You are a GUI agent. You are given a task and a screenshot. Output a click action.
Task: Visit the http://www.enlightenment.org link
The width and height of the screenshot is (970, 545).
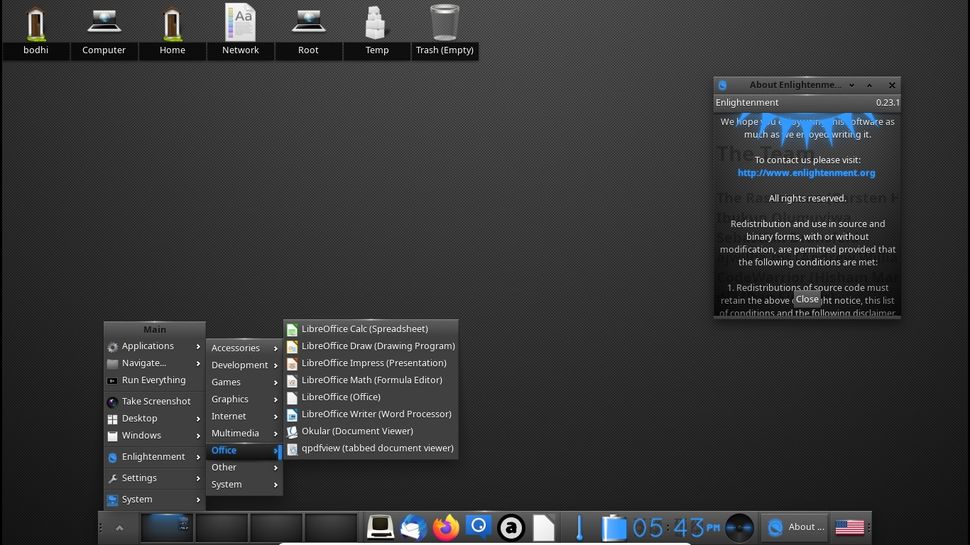click(806, 173)
